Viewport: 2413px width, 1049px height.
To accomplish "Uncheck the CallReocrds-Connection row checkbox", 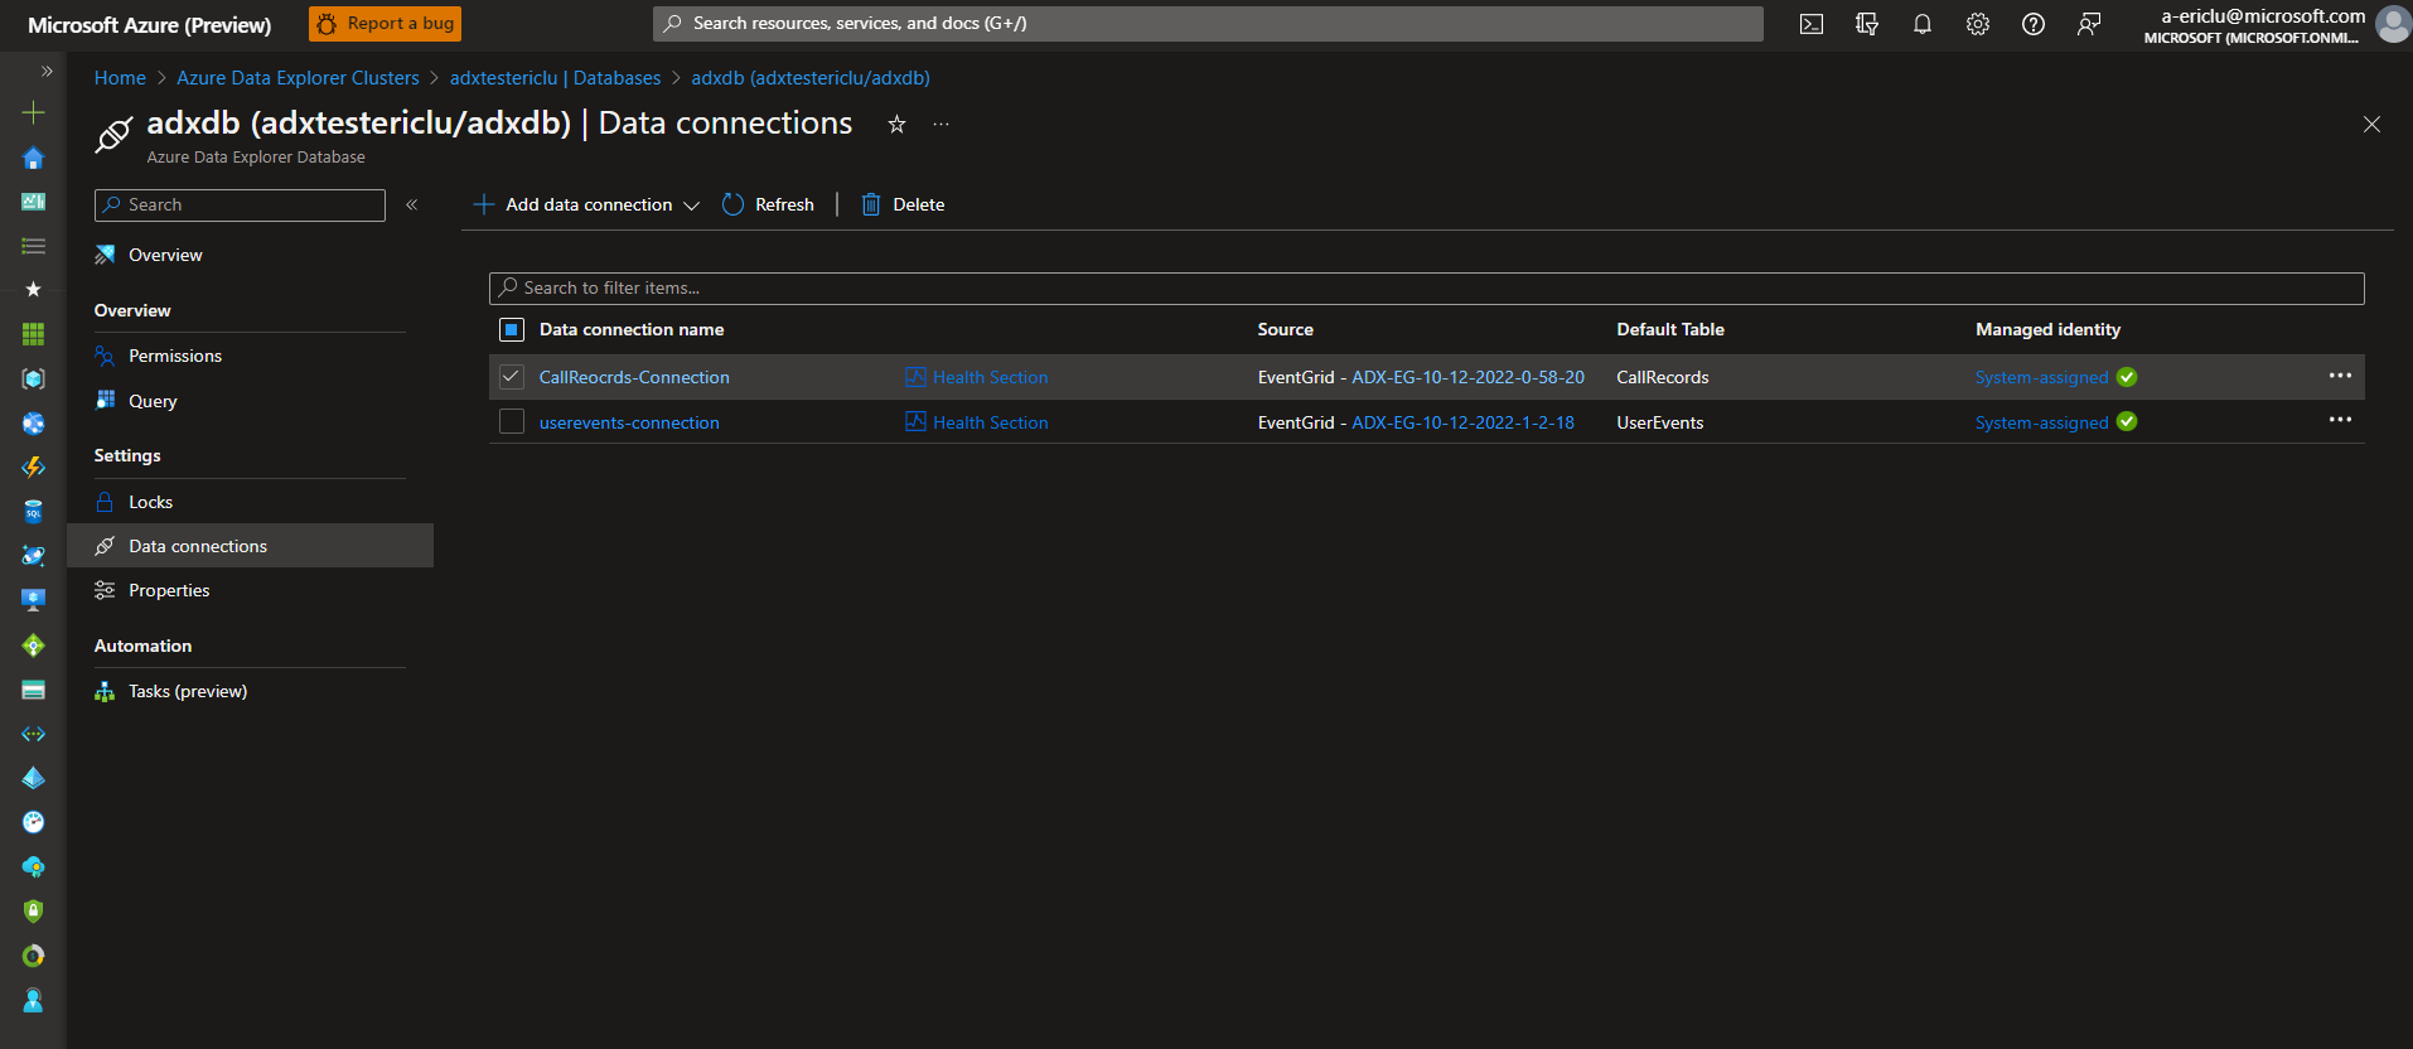I will click(x=511, y=376).
